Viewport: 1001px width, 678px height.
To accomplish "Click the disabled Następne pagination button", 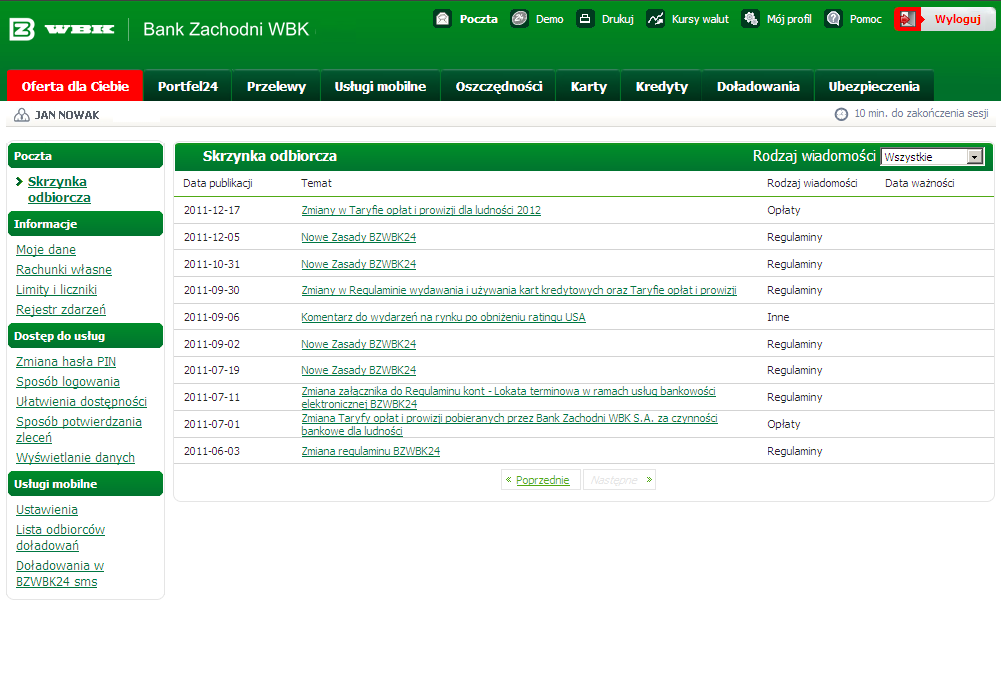I will coord(619,480).
